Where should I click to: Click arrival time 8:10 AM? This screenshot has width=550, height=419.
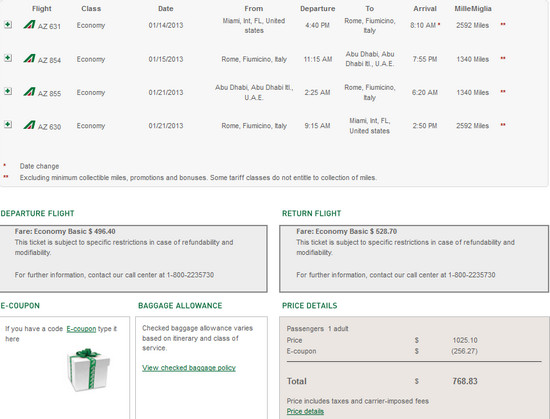(423, 25)
